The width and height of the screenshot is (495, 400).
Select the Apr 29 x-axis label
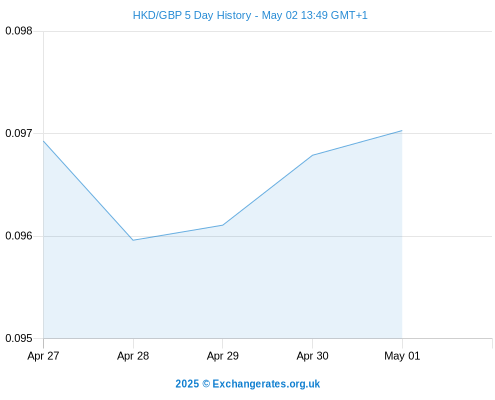pos(223,356)
